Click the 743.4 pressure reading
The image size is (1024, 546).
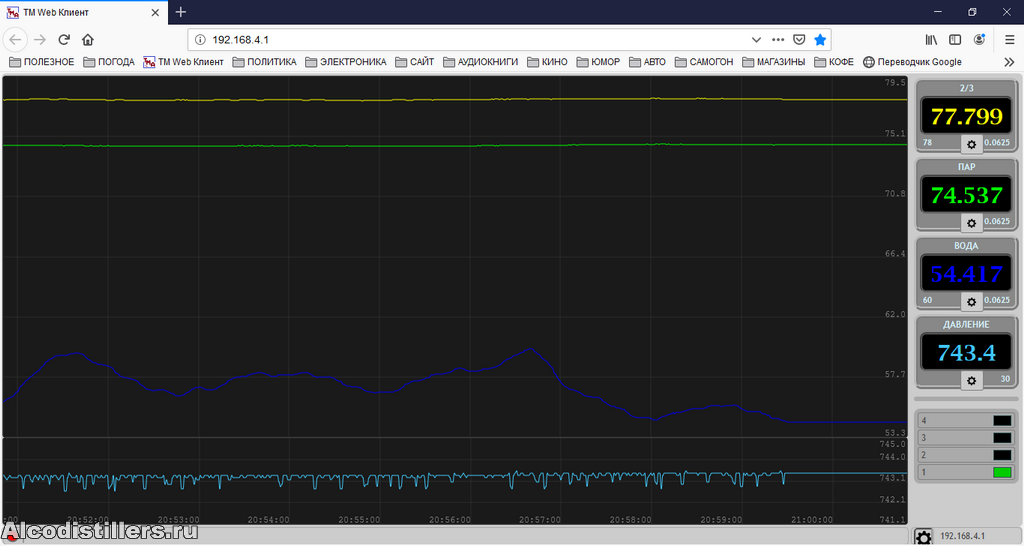pyautogui.click(x=966, y=353)
